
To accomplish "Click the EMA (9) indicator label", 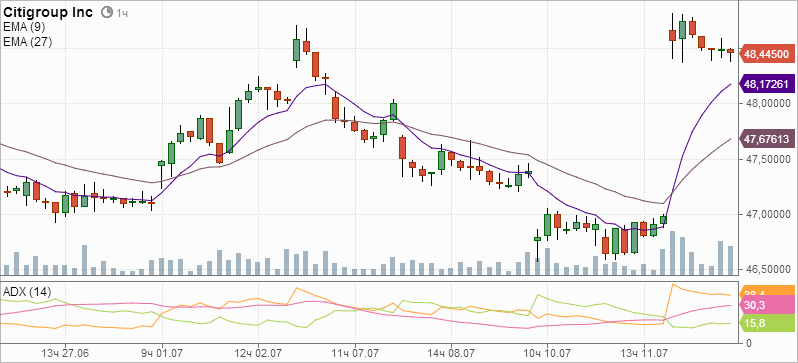I will click(24, 28).
